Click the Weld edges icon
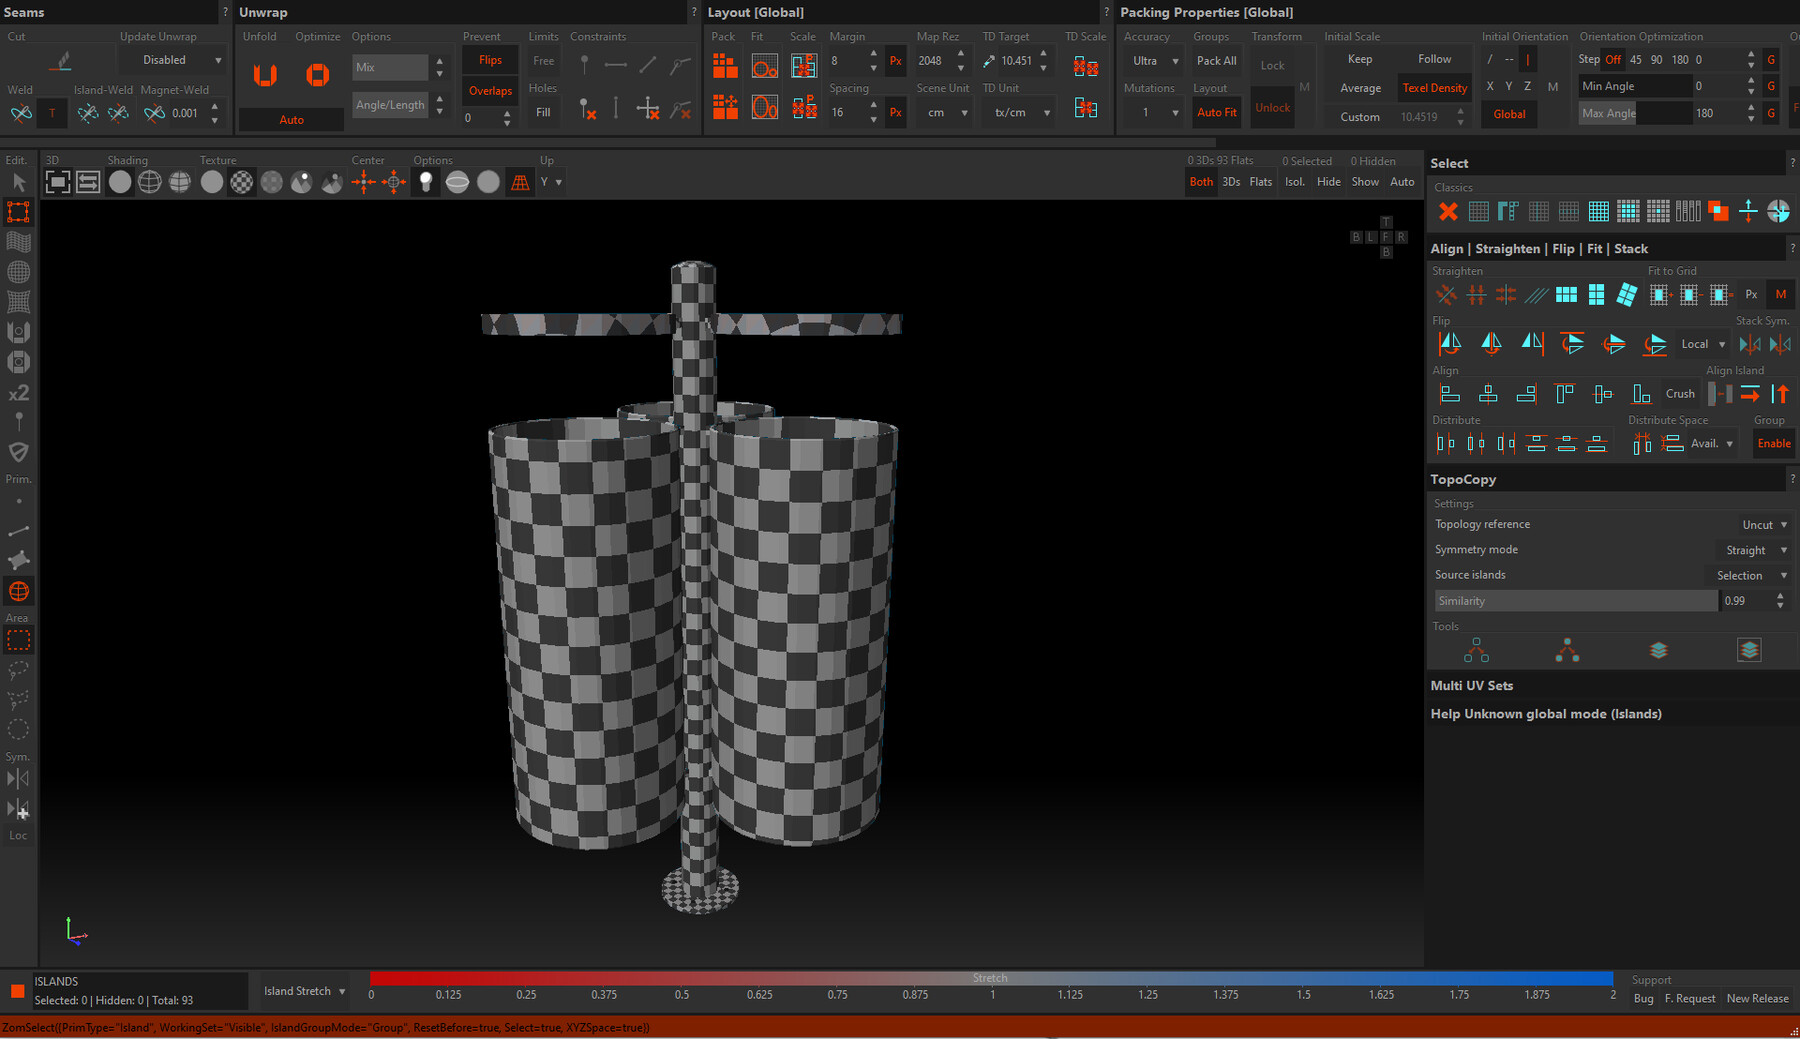The width and height of the screenshot is (1800, 1039). (x=21, y=113)
